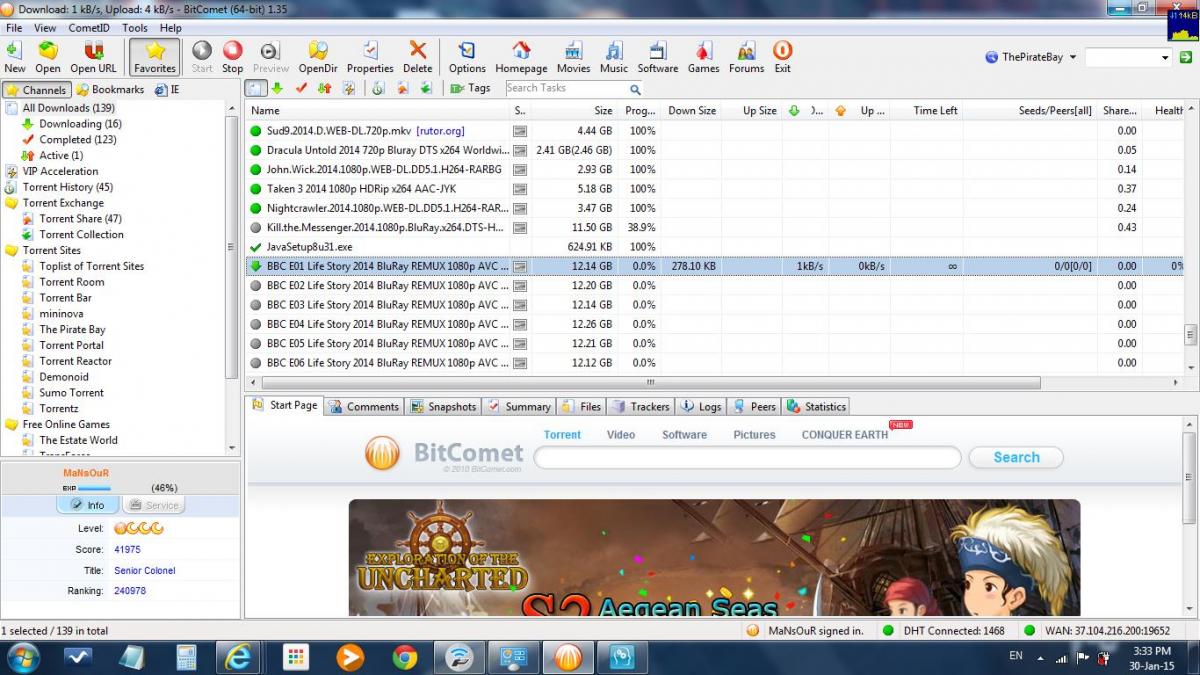Click the search tasks magnifier icon
Viewport: 1200px width, 675px height.
(635, 89)
